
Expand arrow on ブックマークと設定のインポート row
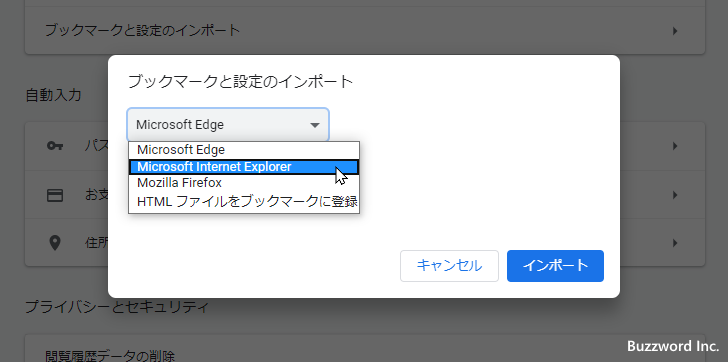point(675,31)
